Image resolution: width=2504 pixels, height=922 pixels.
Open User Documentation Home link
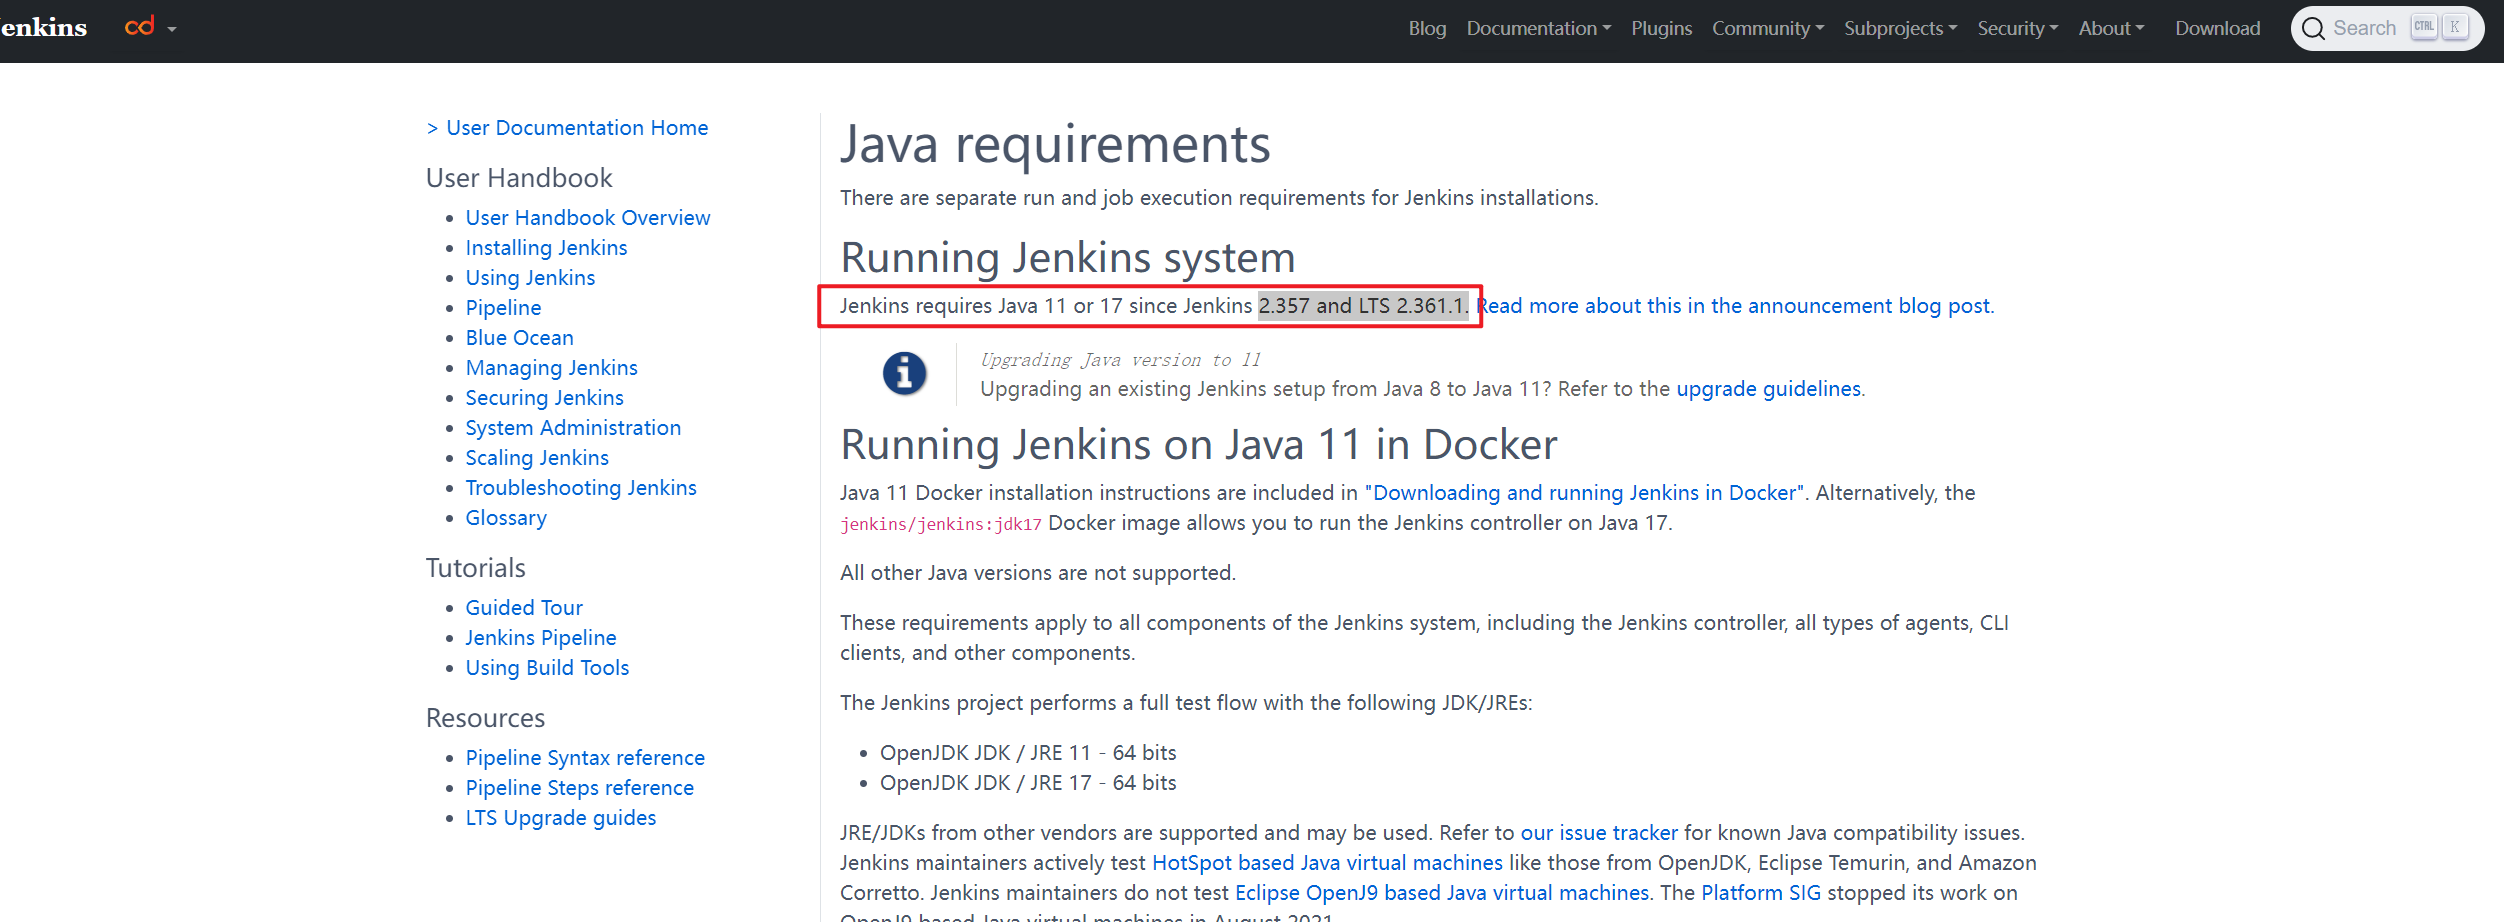tap(577, 128)
